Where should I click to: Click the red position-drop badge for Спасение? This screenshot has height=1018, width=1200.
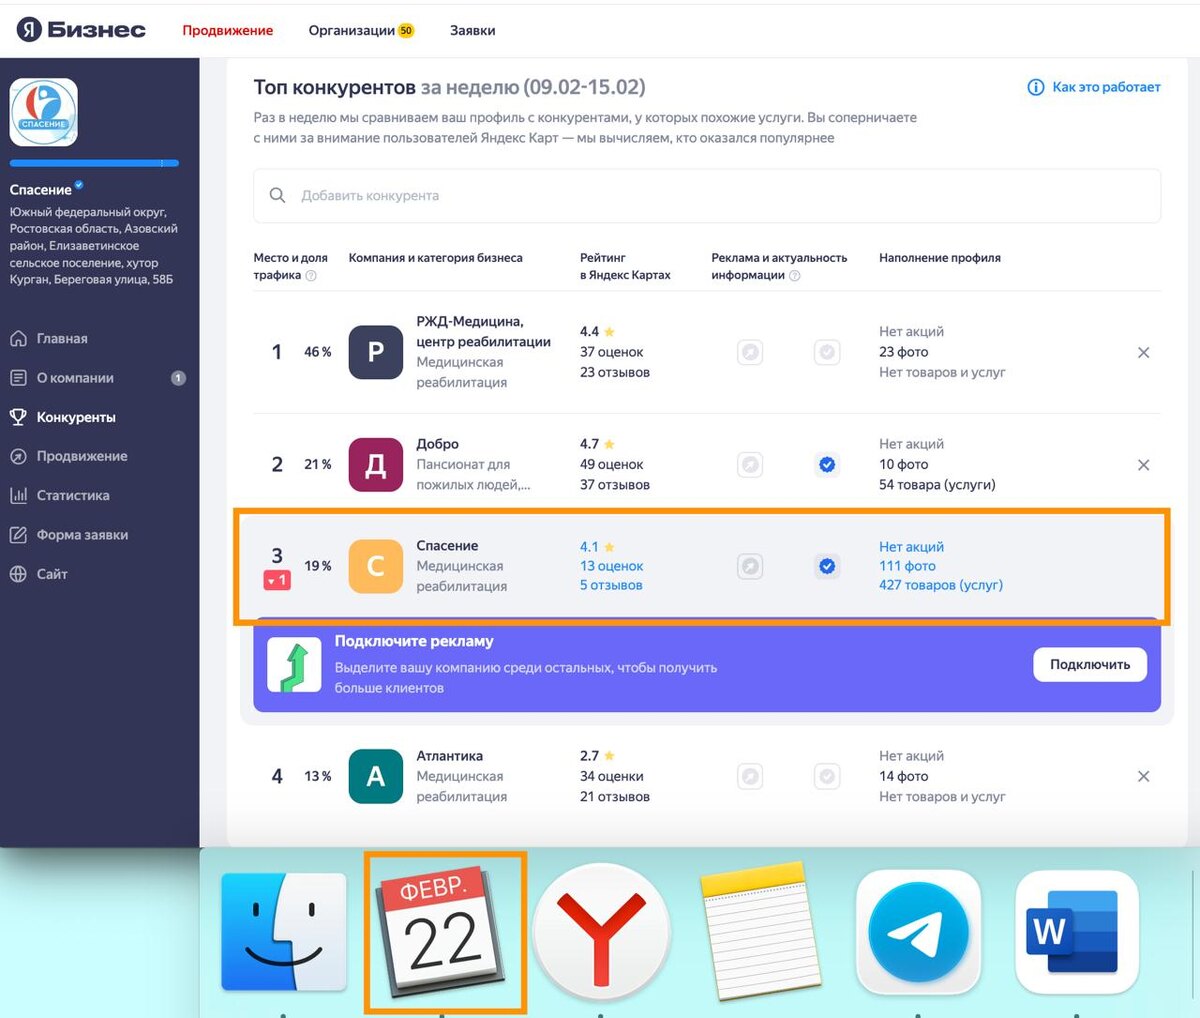coord(277,580)
